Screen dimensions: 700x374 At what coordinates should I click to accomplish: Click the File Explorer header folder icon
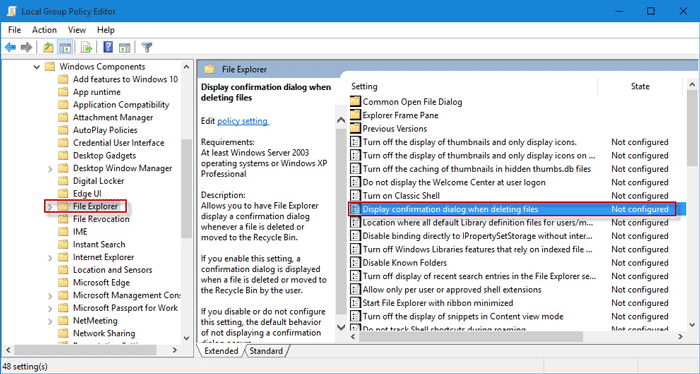point(209,69)
